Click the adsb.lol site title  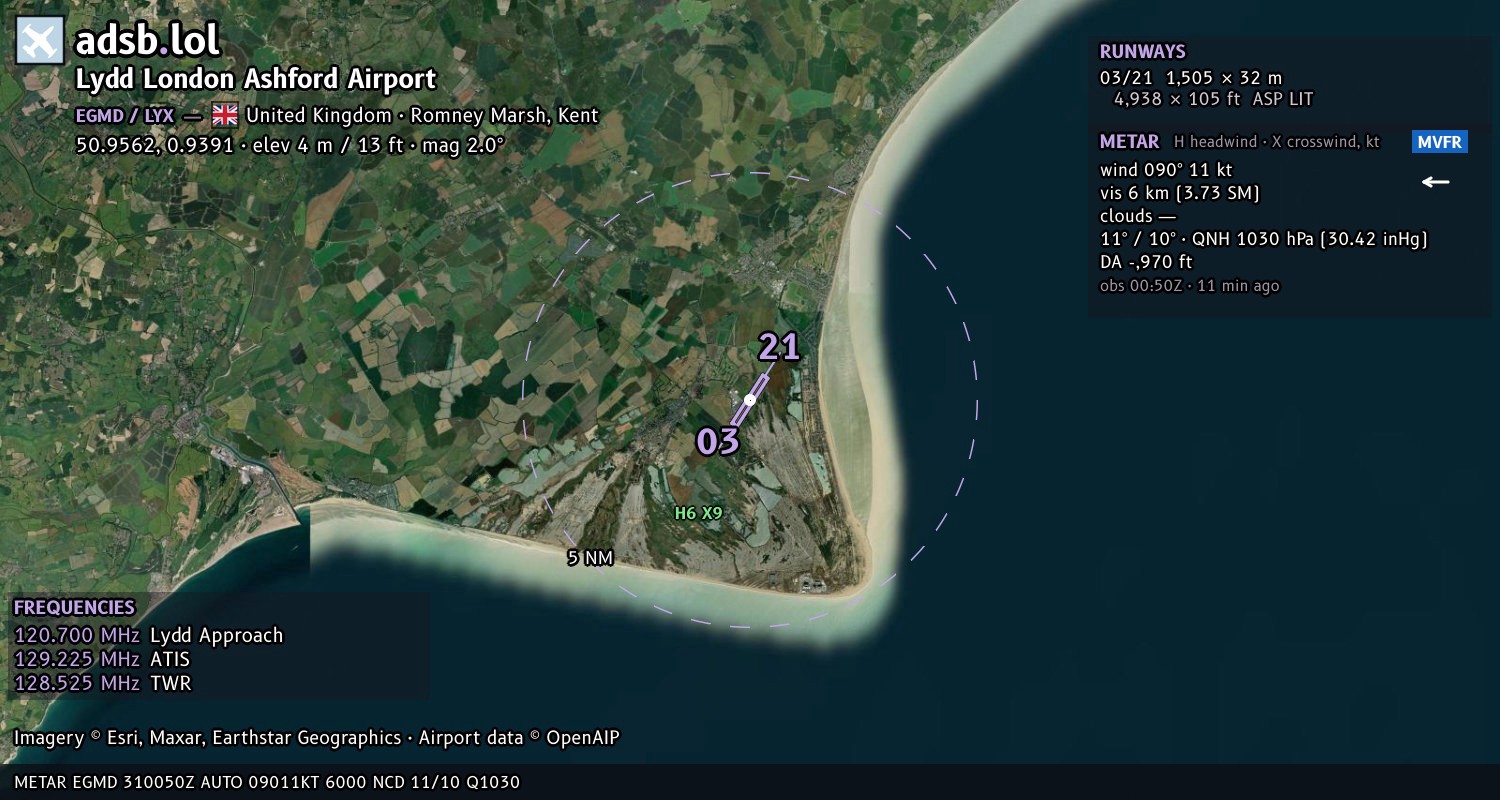coord(148,41)
